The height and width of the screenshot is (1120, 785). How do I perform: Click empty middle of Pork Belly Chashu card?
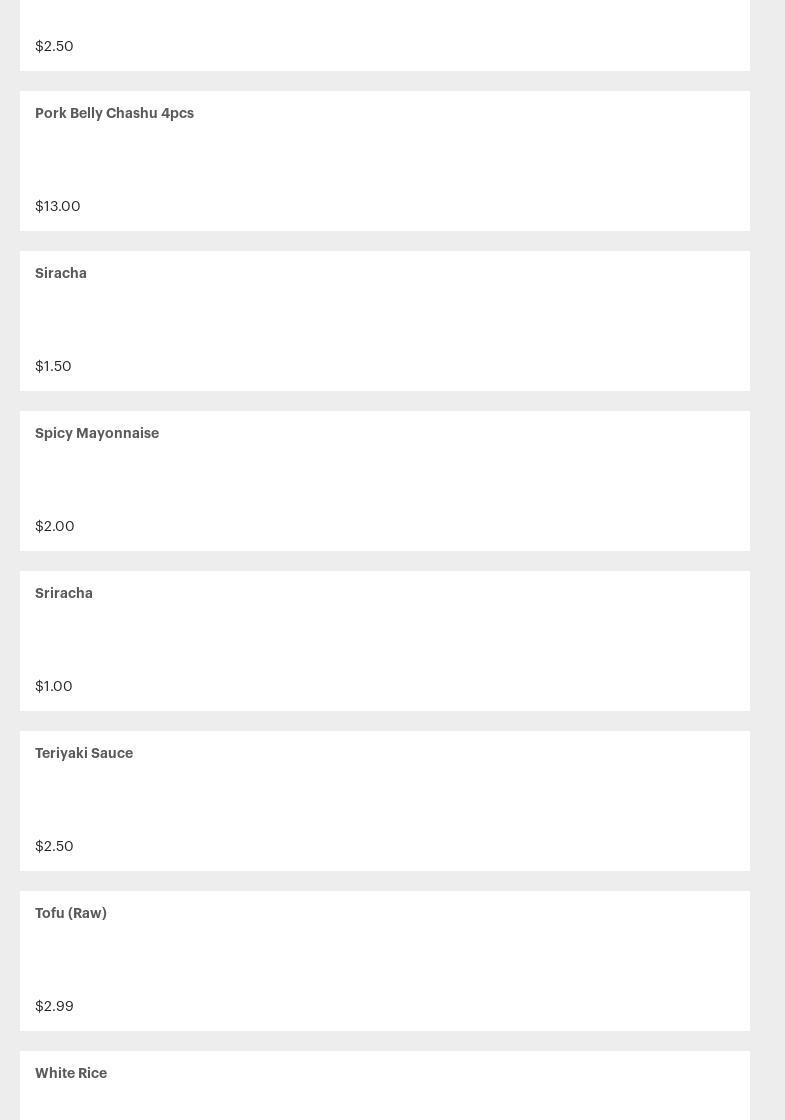point(385,160)
